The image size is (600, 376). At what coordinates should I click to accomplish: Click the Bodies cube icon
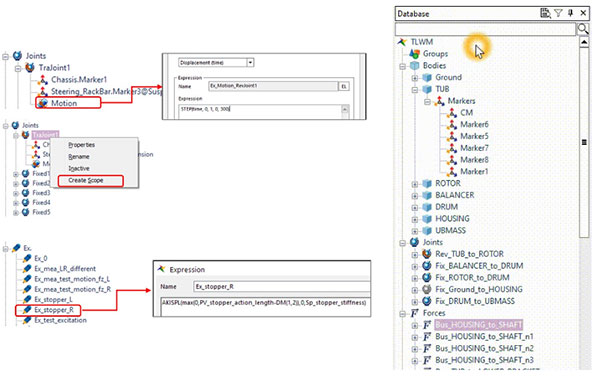point(415,65)
